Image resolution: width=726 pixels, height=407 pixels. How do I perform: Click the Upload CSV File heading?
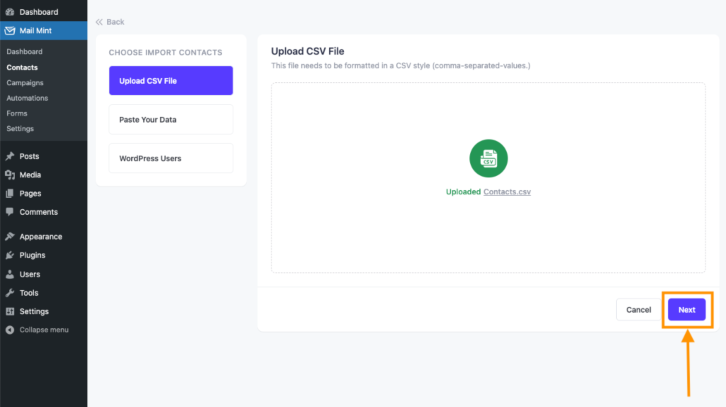coord(307,51)
